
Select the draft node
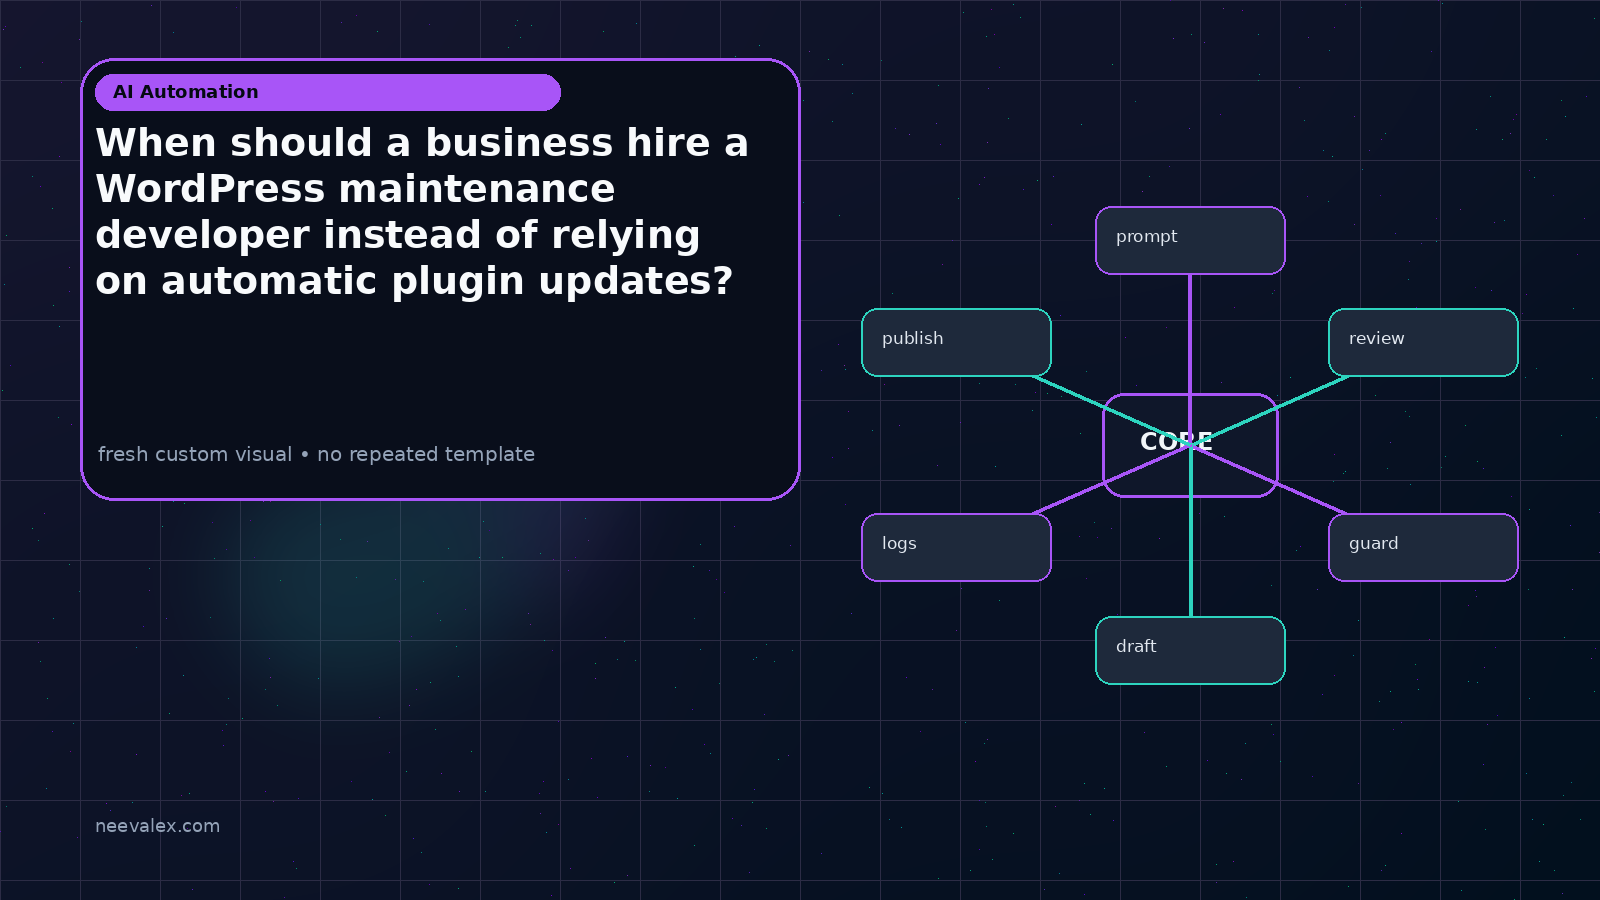(x=1190, y=650)
